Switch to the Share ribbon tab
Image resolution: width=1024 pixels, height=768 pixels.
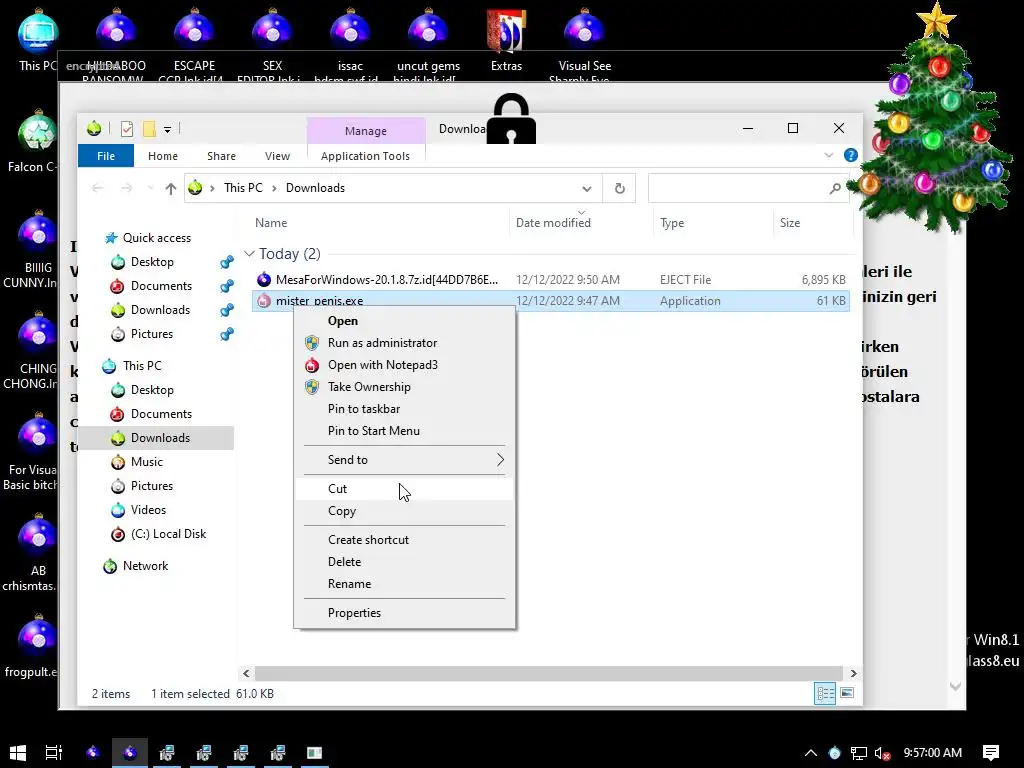pos(221,156)
